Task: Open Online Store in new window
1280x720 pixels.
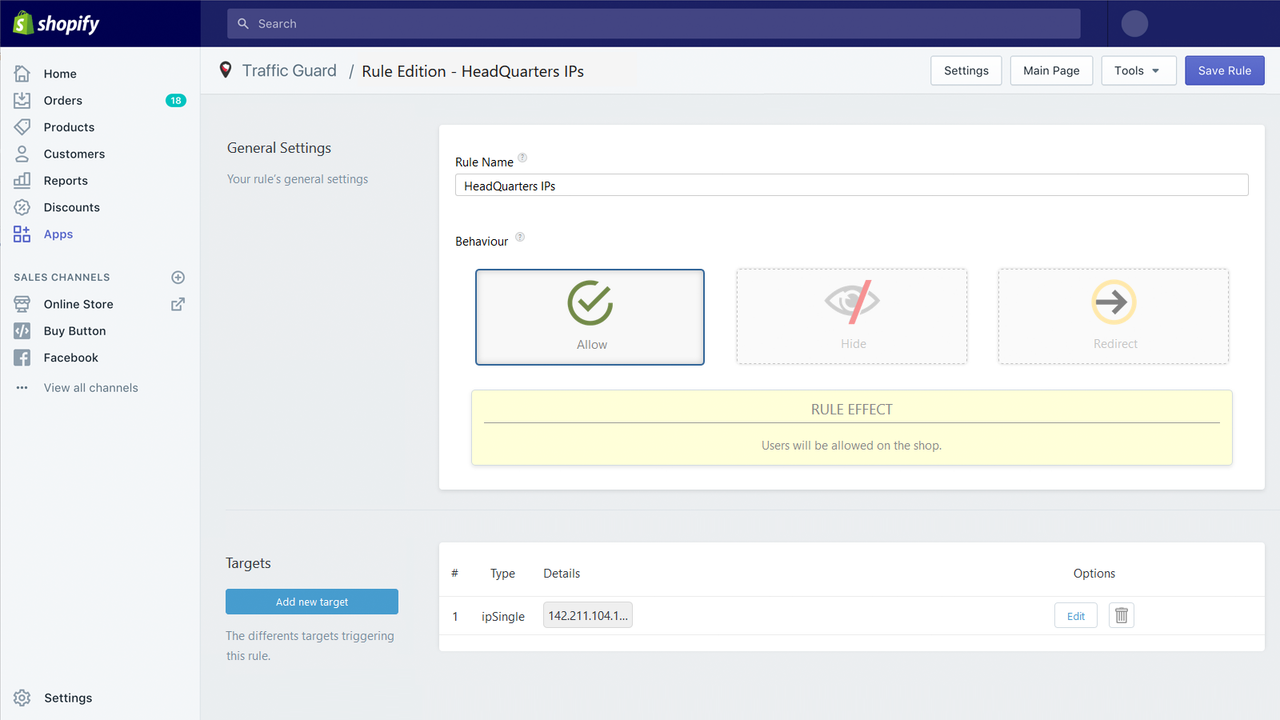Action: point(177,304)
